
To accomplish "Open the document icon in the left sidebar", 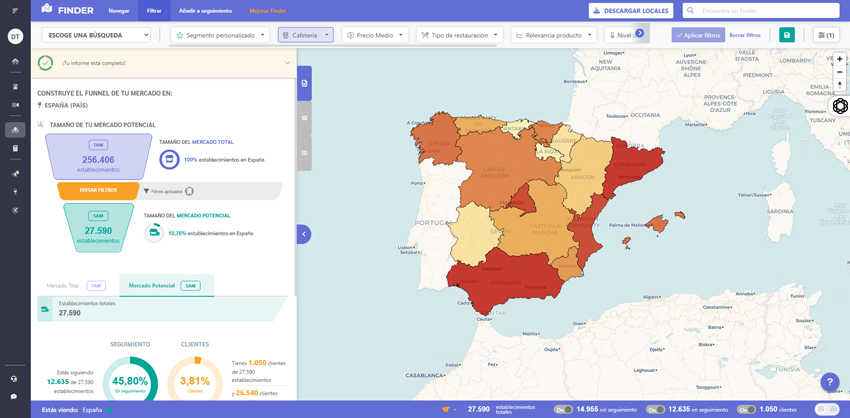I will [x=15, y=86].
